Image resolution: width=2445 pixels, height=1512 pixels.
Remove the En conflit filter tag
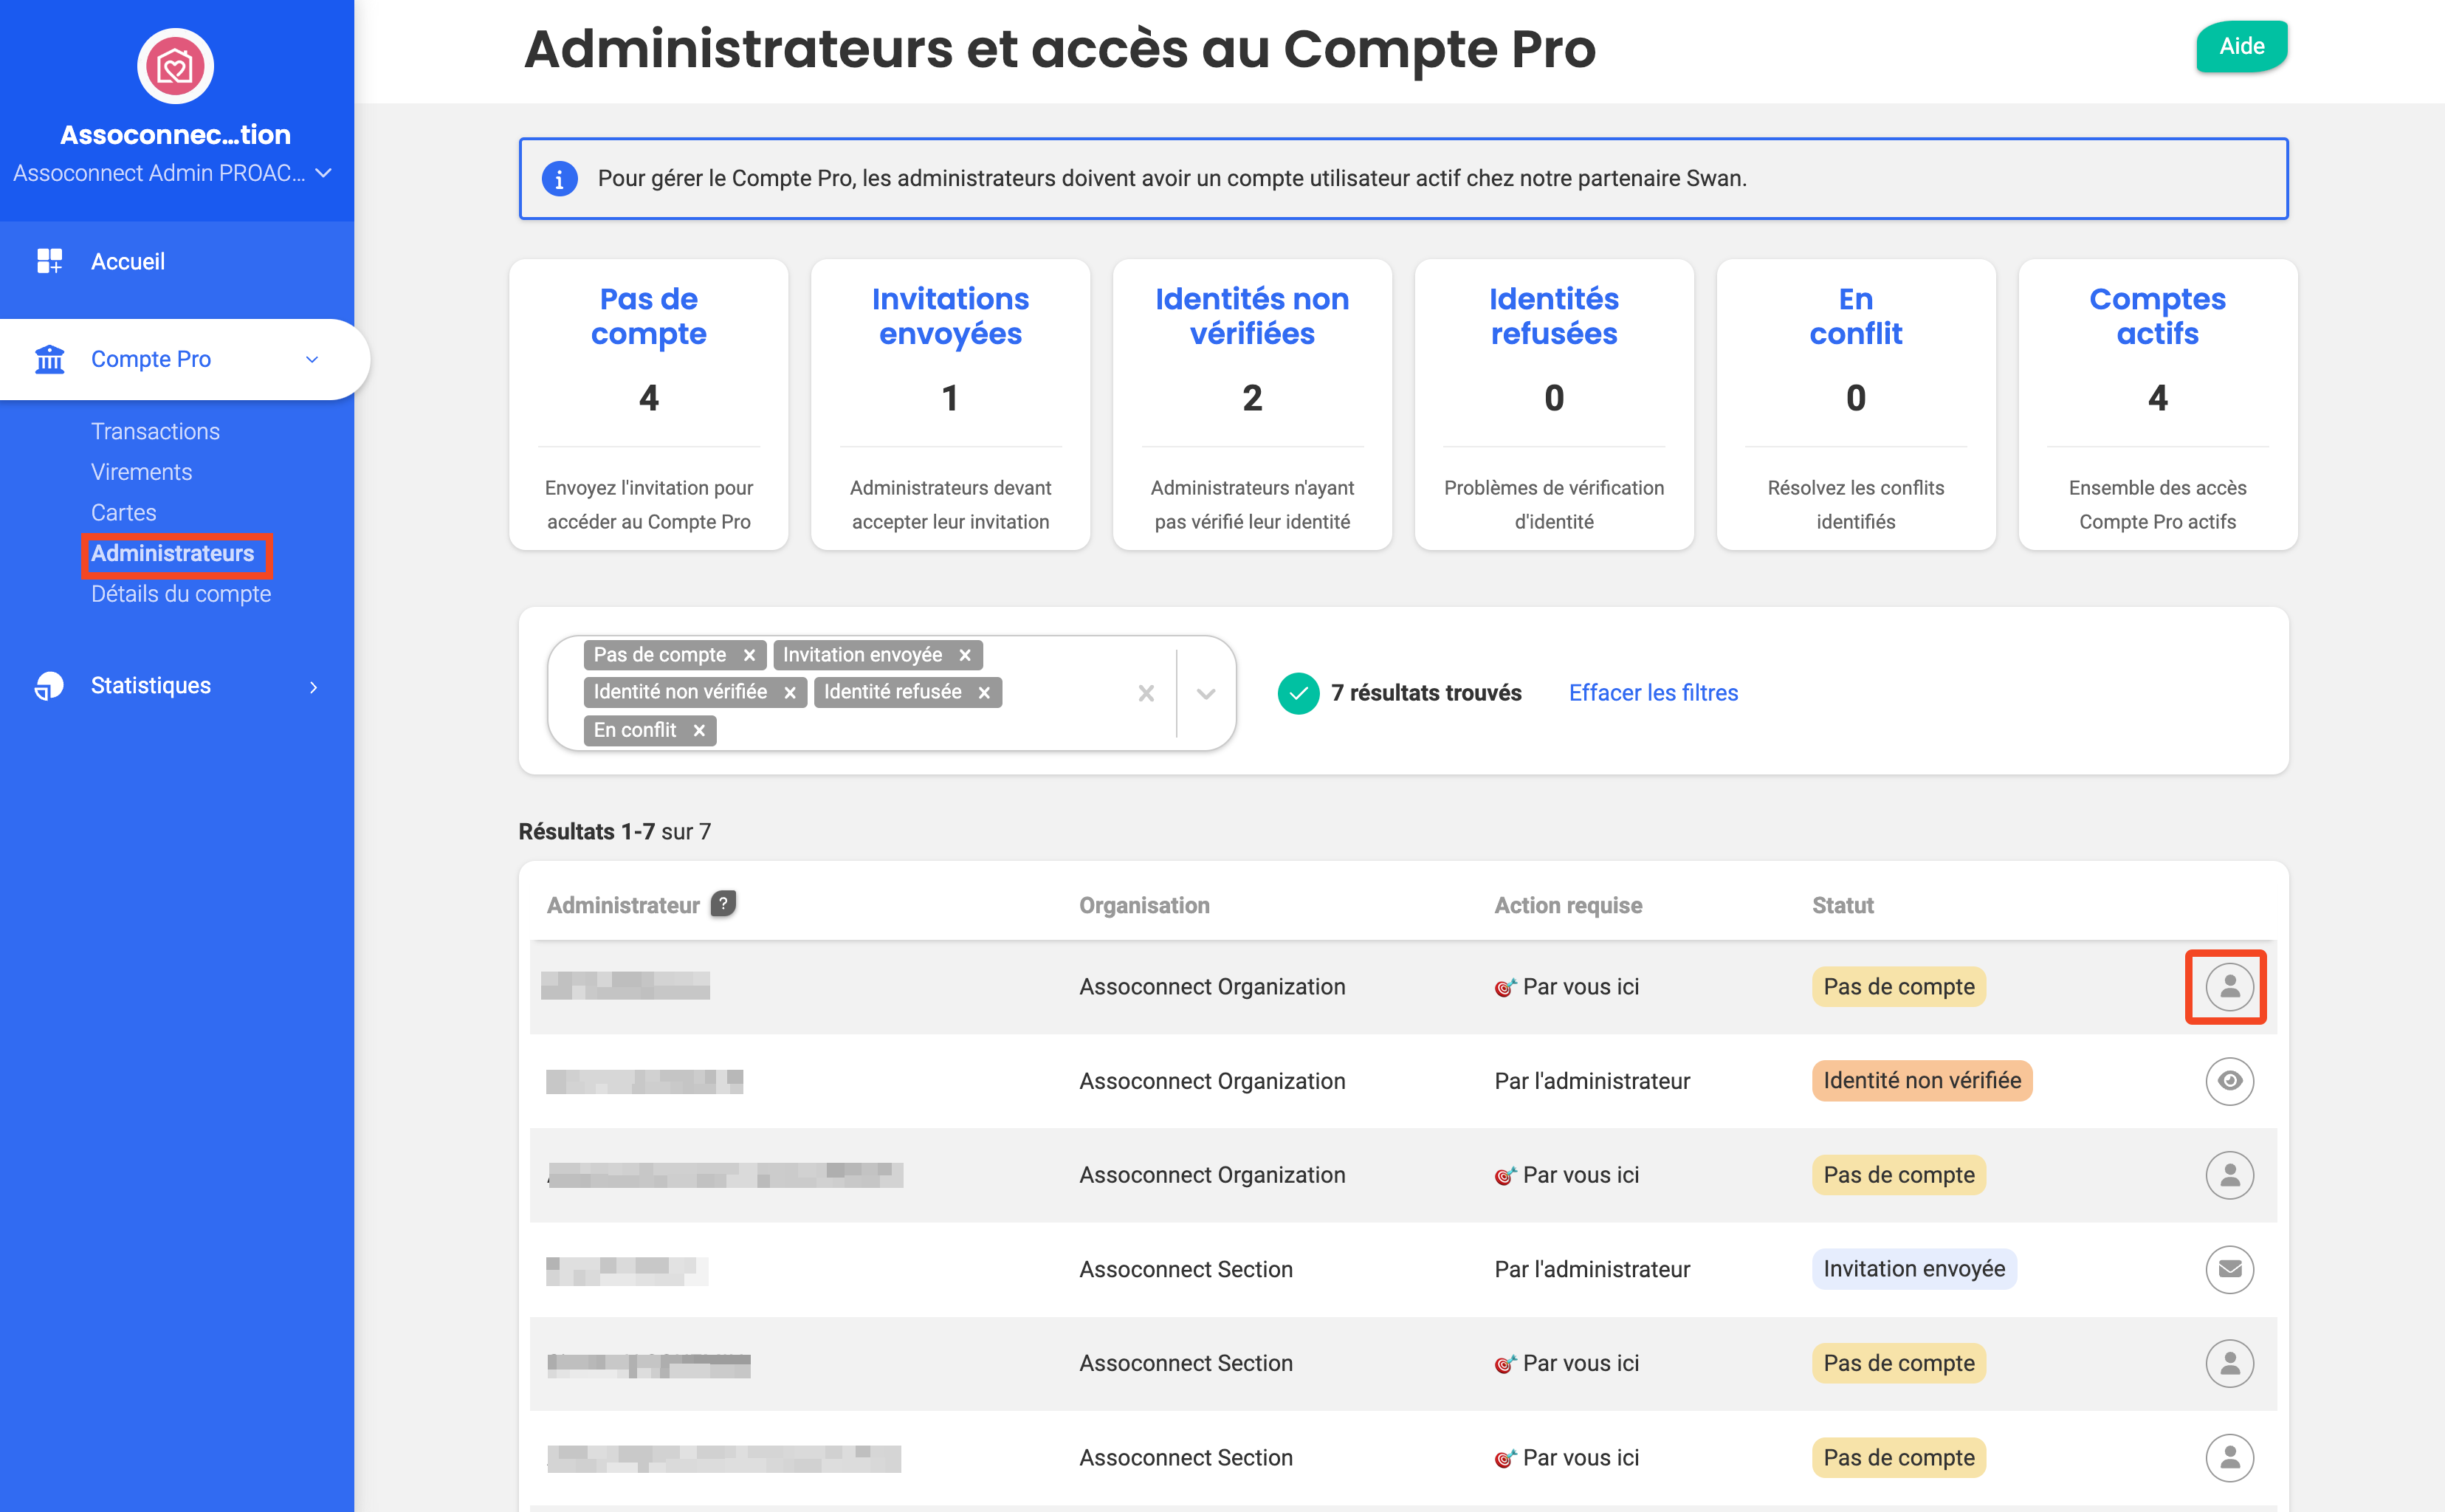699,730
